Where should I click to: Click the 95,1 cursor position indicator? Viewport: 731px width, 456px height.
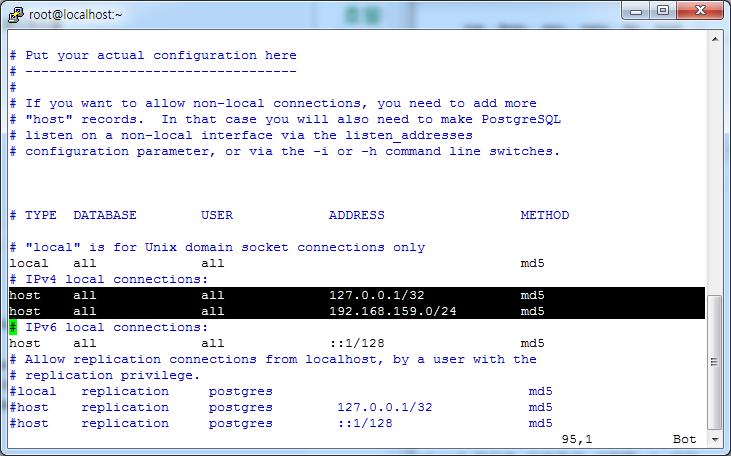577,440
